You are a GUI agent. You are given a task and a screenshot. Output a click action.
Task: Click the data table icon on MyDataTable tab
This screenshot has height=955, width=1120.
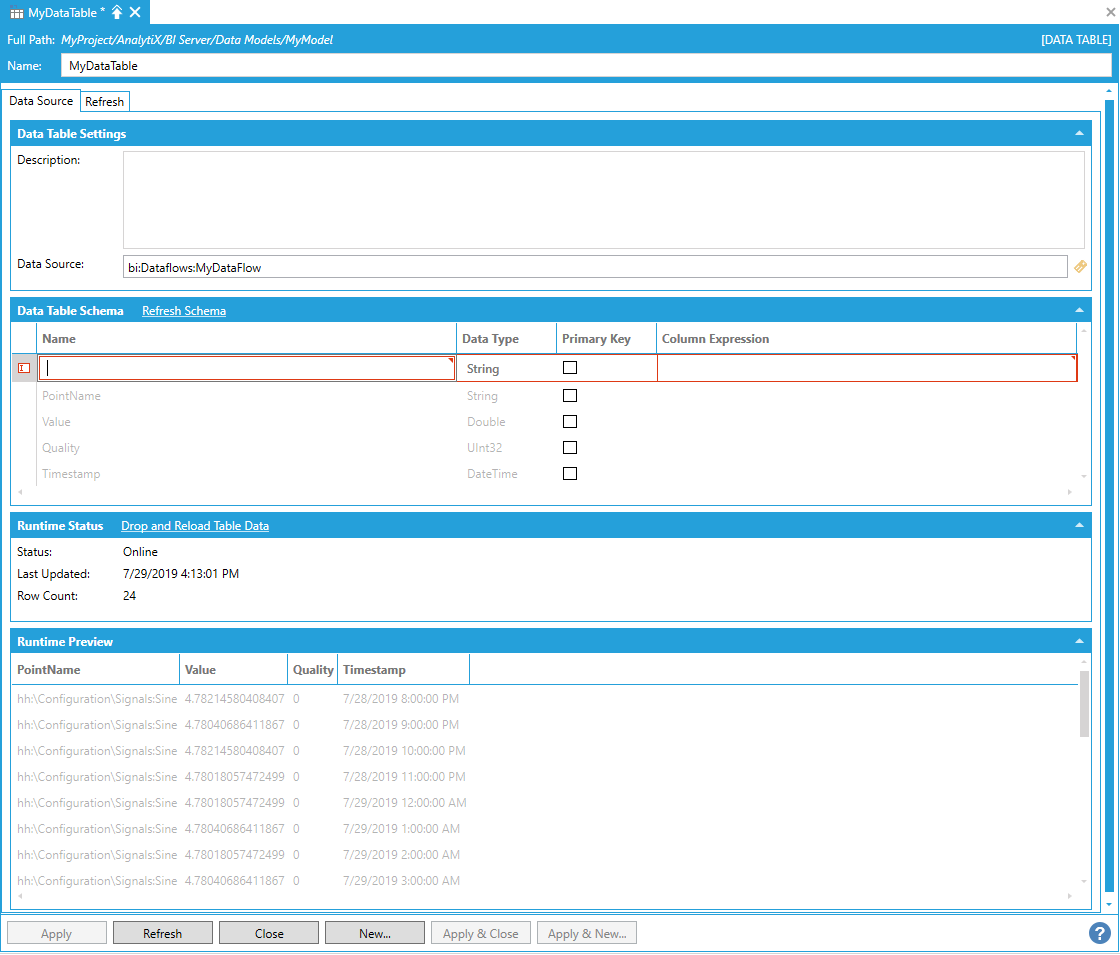click(x=17, y=12)
